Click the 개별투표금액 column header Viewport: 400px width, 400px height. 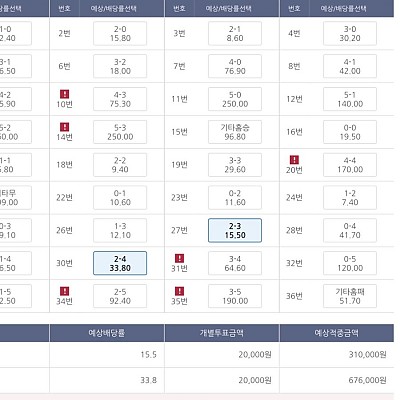tap(222, 333)
